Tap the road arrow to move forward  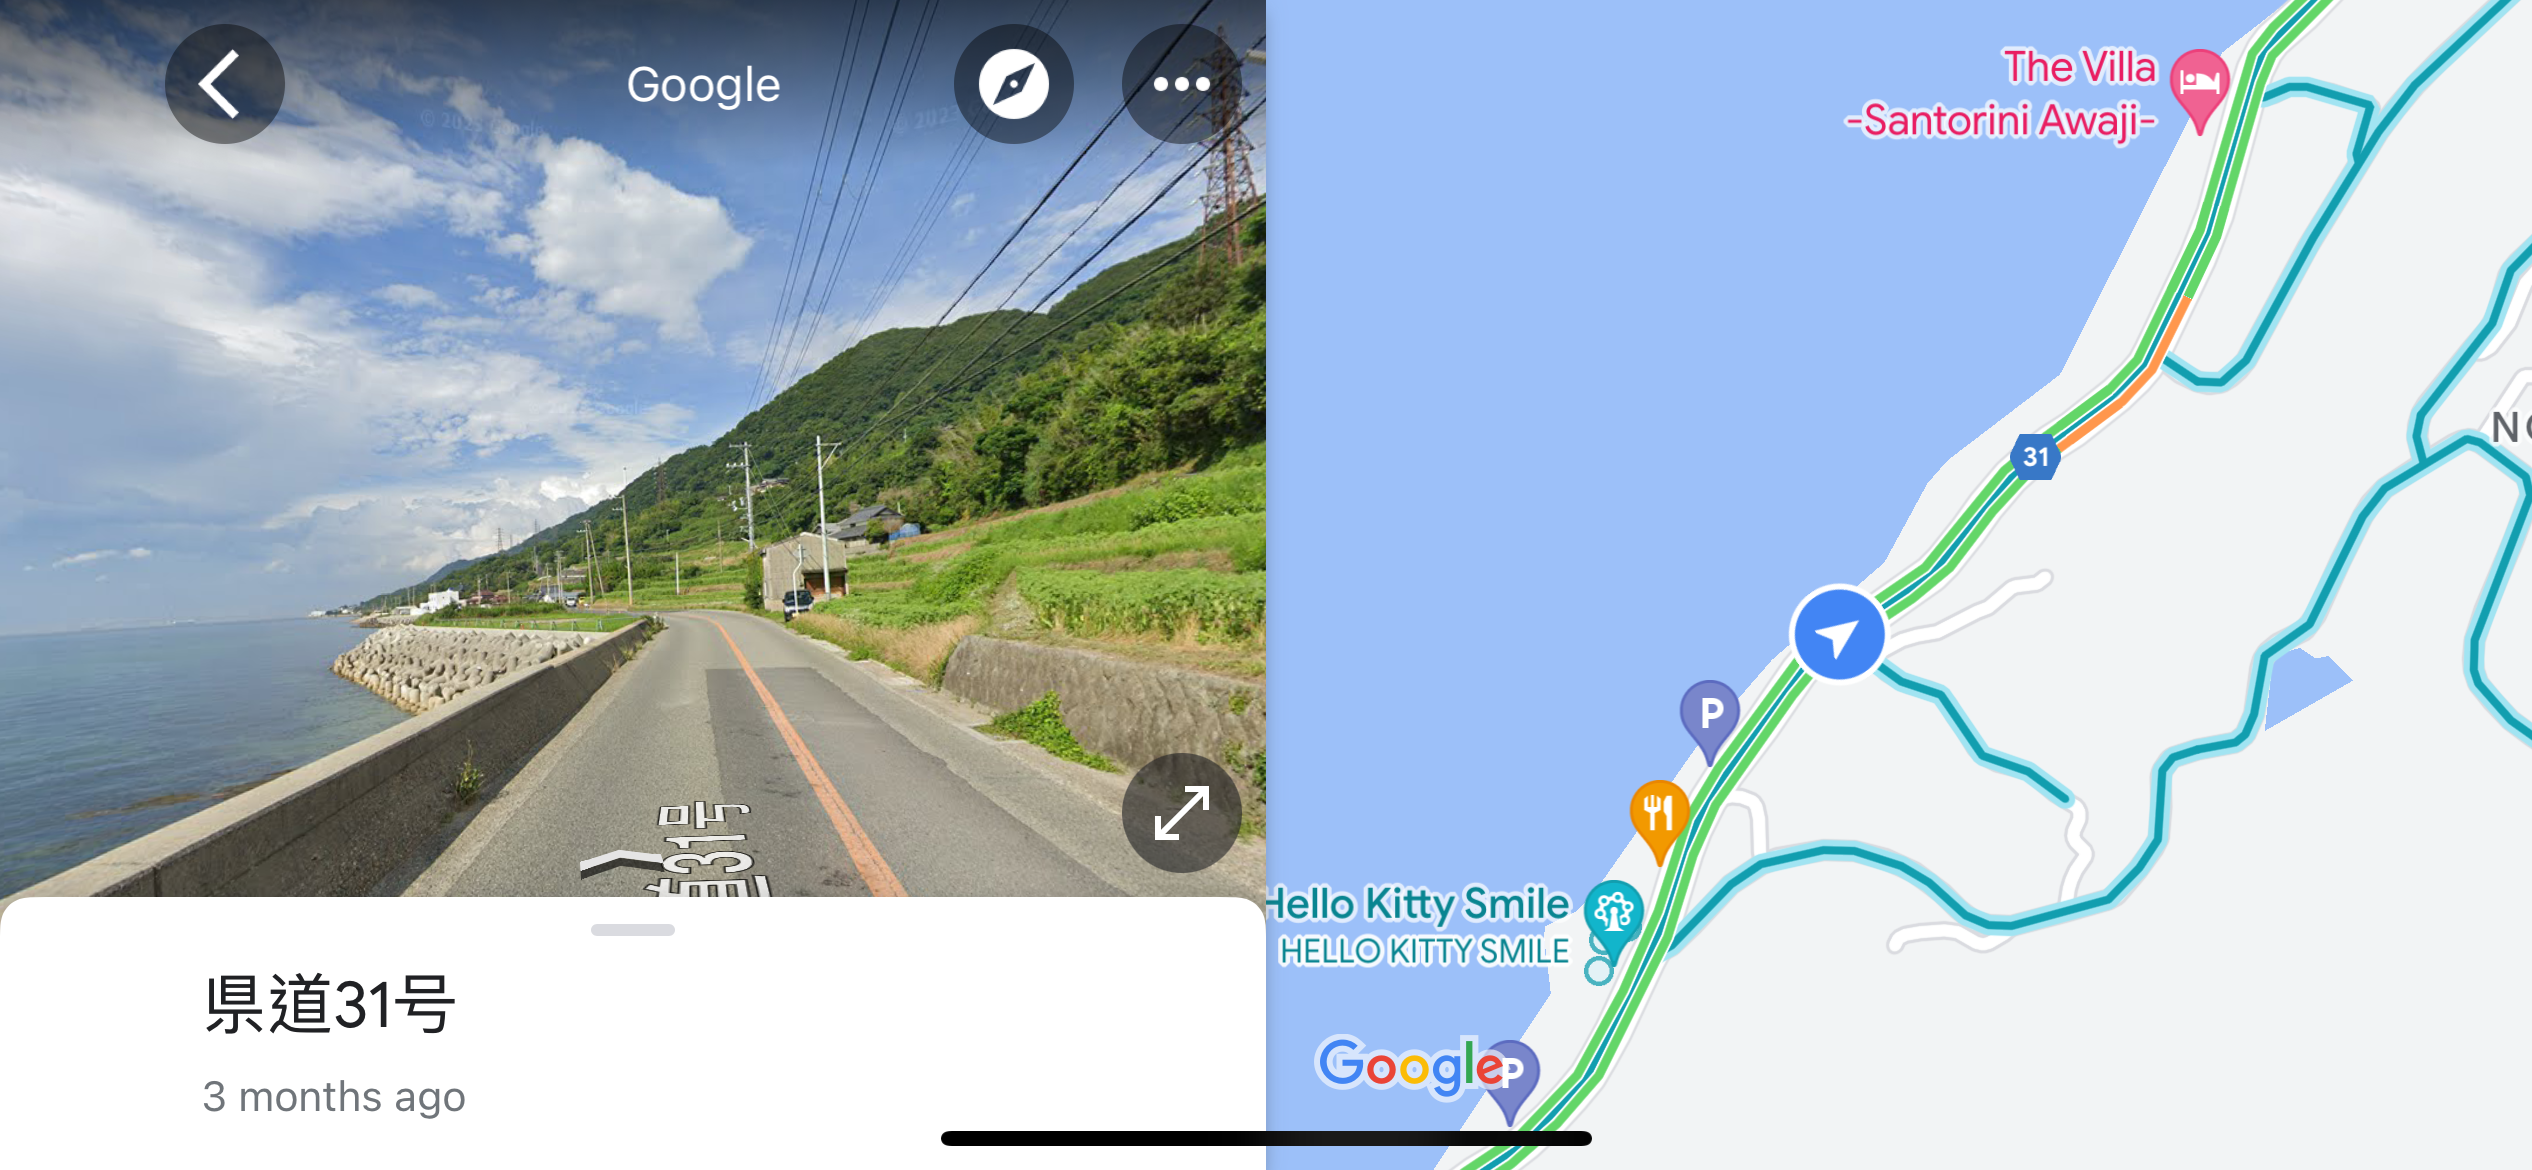622,862
